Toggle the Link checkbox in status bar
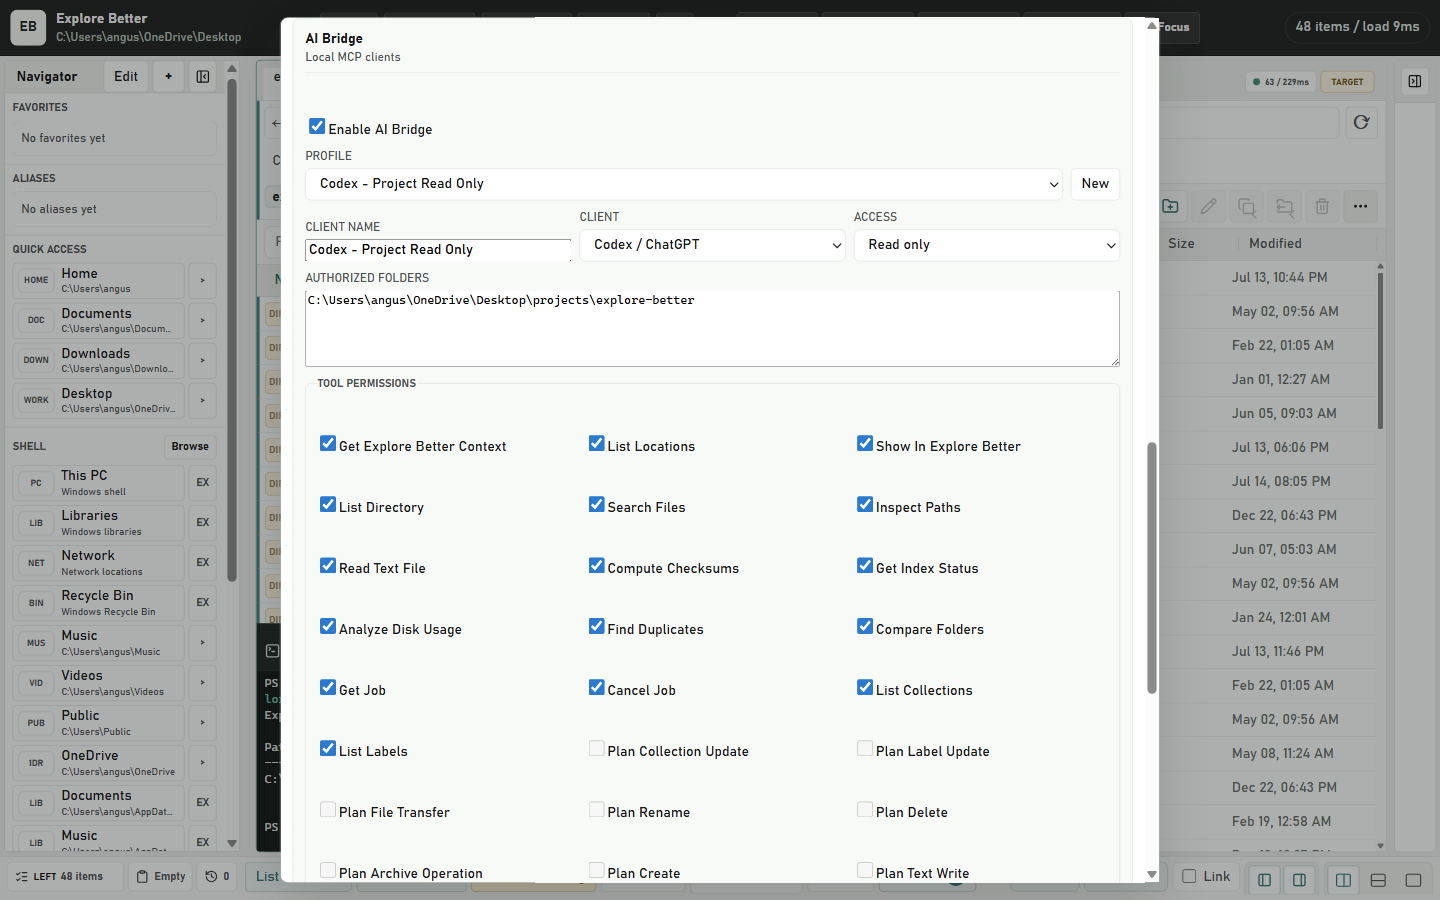 click(x=1189, y=876)
